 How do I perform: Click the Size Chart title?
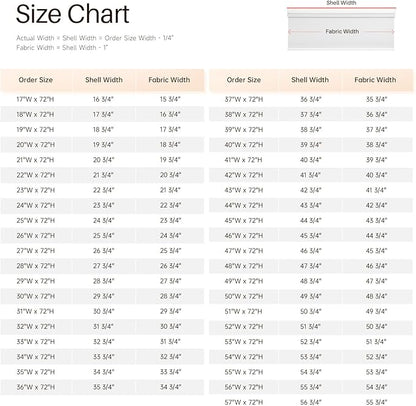tap(72, 14)
